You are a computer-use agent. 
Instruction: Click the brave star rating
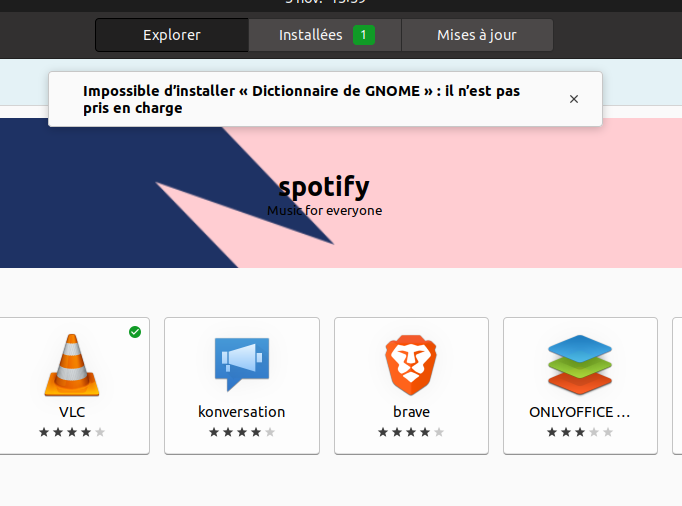pyautogui.click(x=411, y=432)
